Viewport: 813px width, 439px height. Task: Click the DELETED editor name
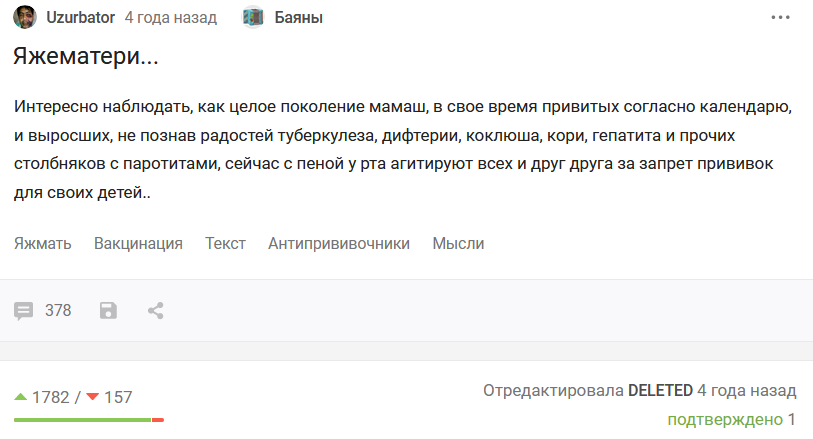point(660,390)
